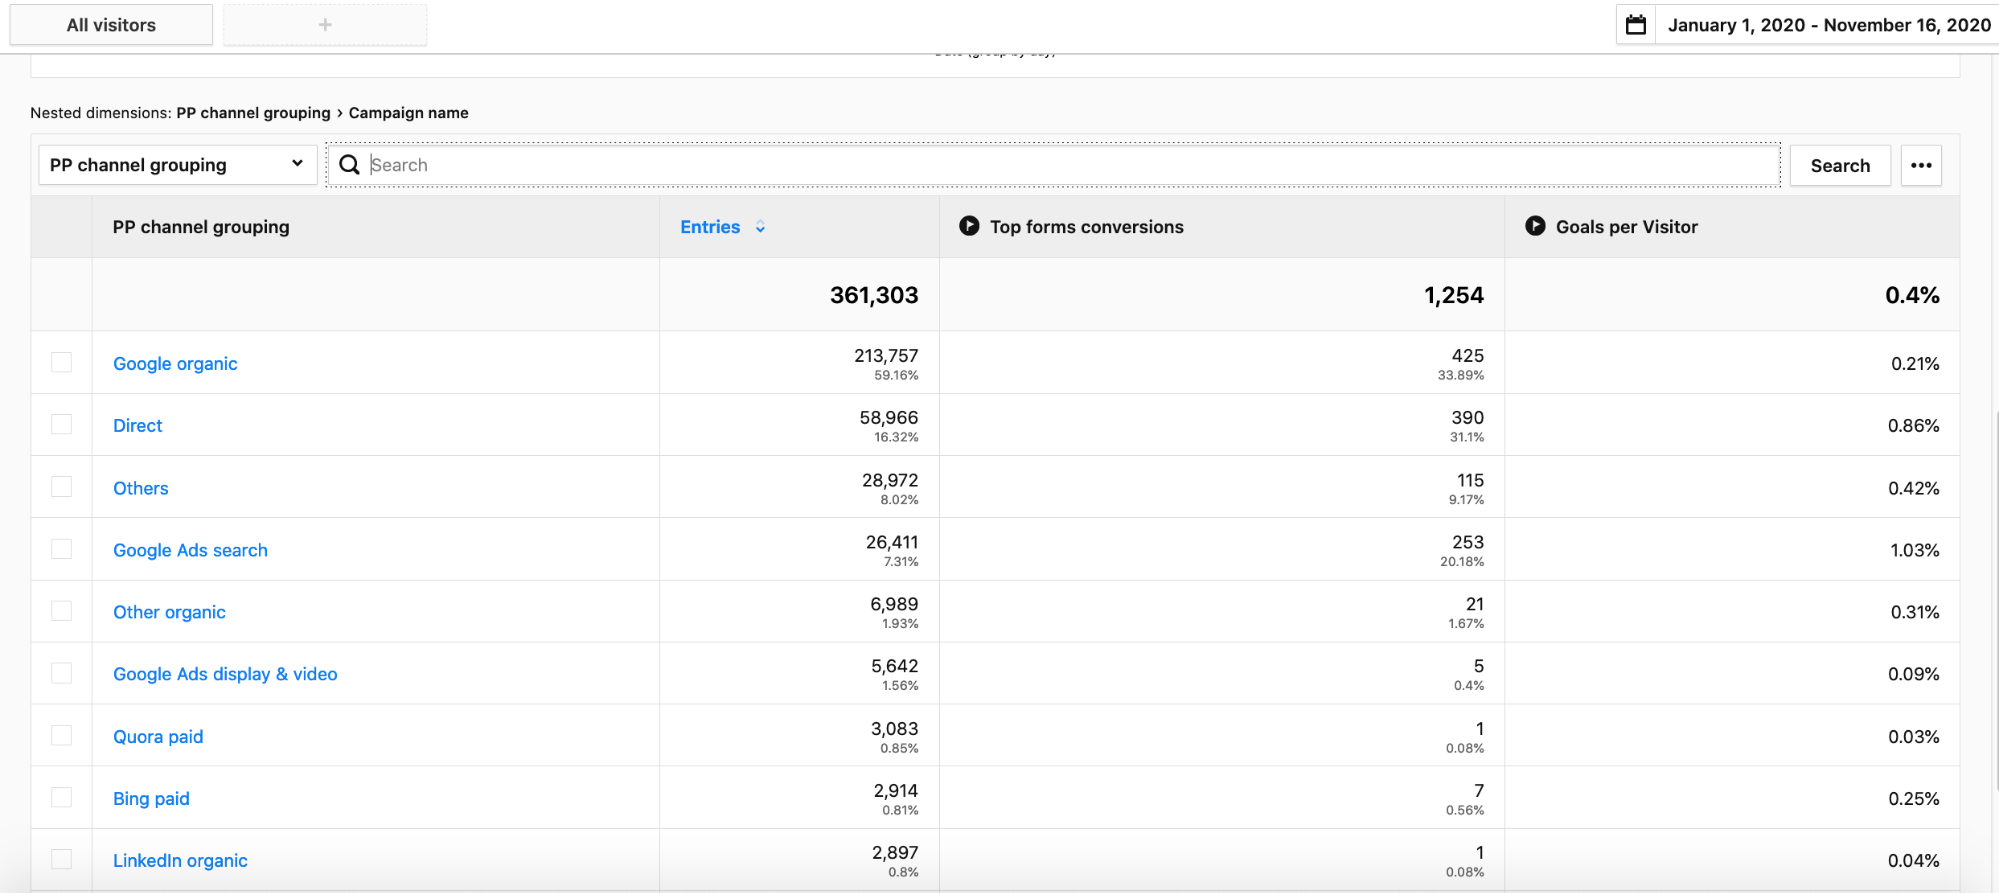Select the Direct row checkbox

tap(62, 424)
